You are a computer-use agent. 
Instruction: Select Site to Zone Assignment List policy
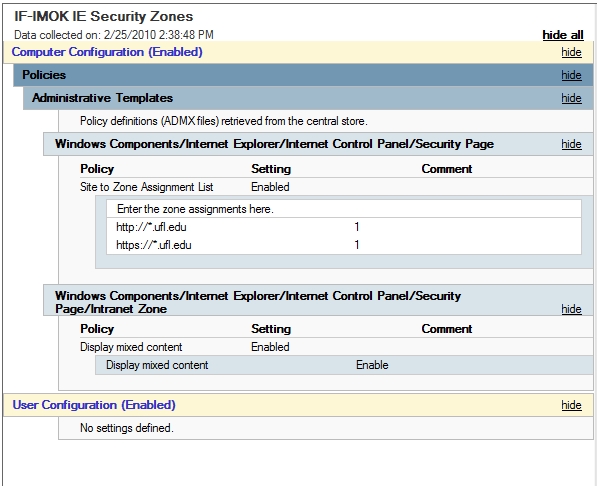pos(147,187)
